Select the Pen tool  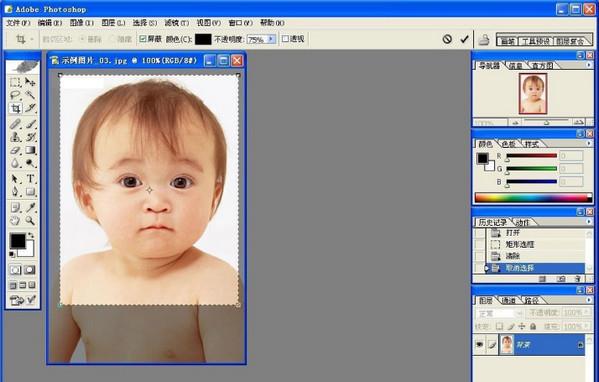pos(15,191)
